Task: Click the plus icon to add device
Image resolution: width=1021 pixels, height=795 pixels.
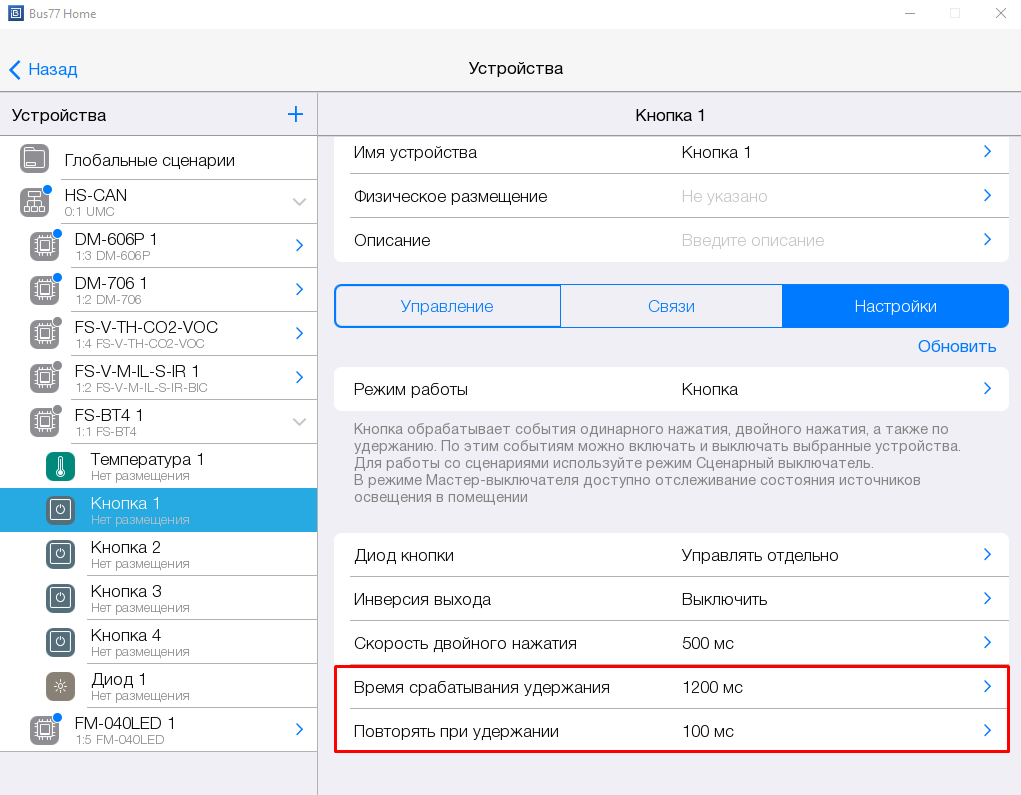Action: (x=295, y=114)
